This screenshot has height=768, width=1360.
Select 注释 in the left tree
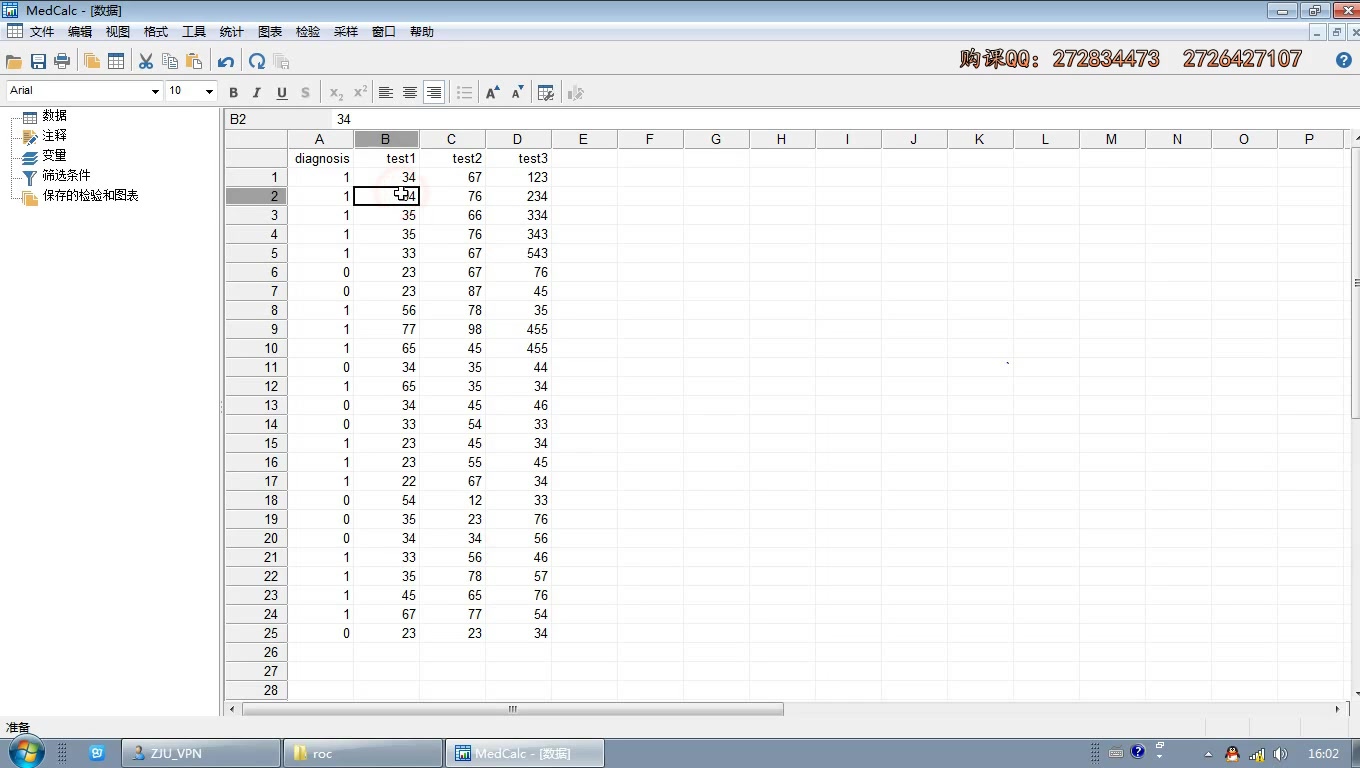54,135
